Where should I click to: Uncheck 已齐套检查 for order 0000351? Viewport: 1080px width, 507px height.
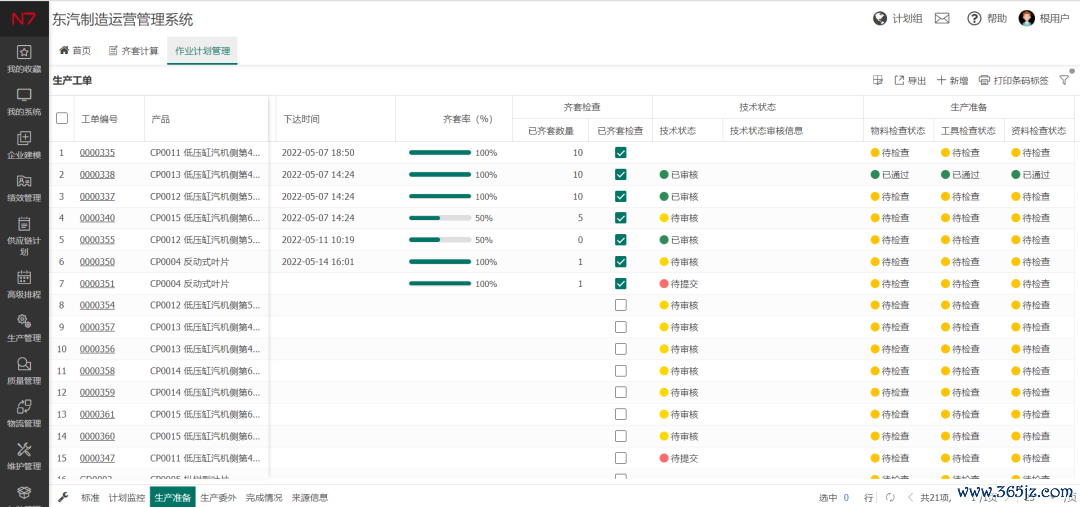coord(621,283)
